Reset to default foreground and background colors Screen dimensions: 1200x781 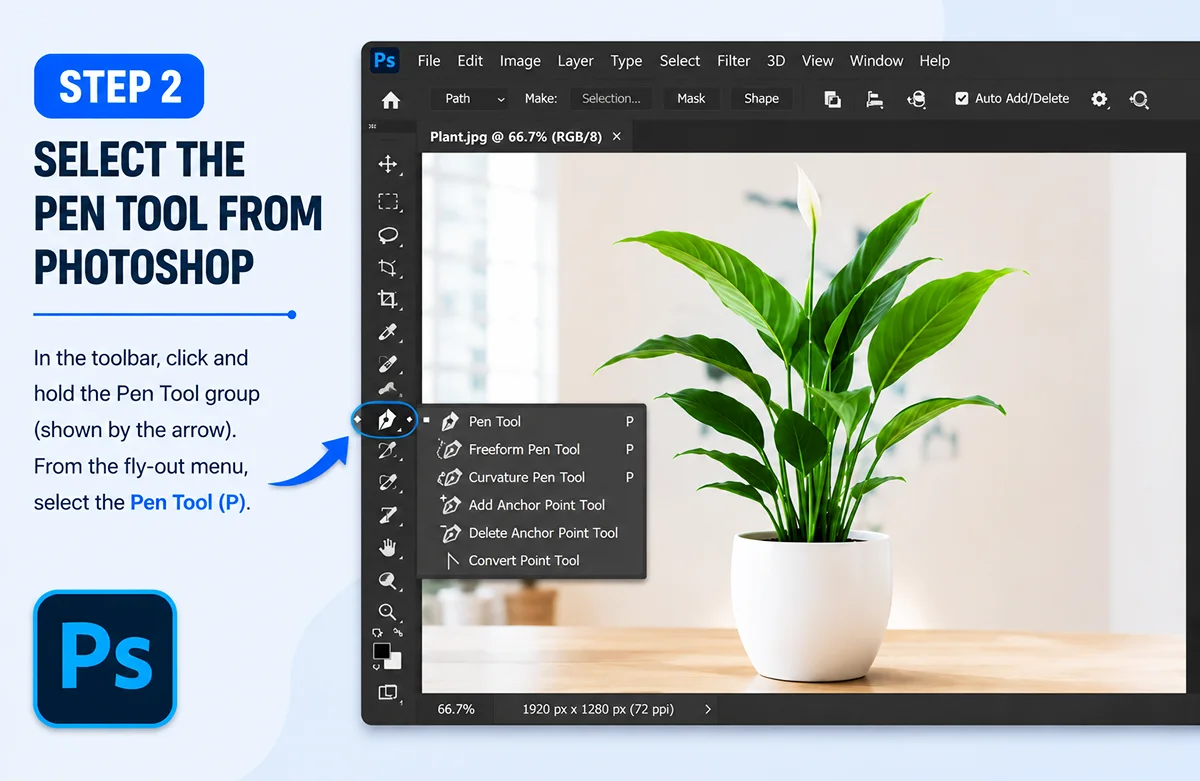pyautogui.click(x=375, y=633)
